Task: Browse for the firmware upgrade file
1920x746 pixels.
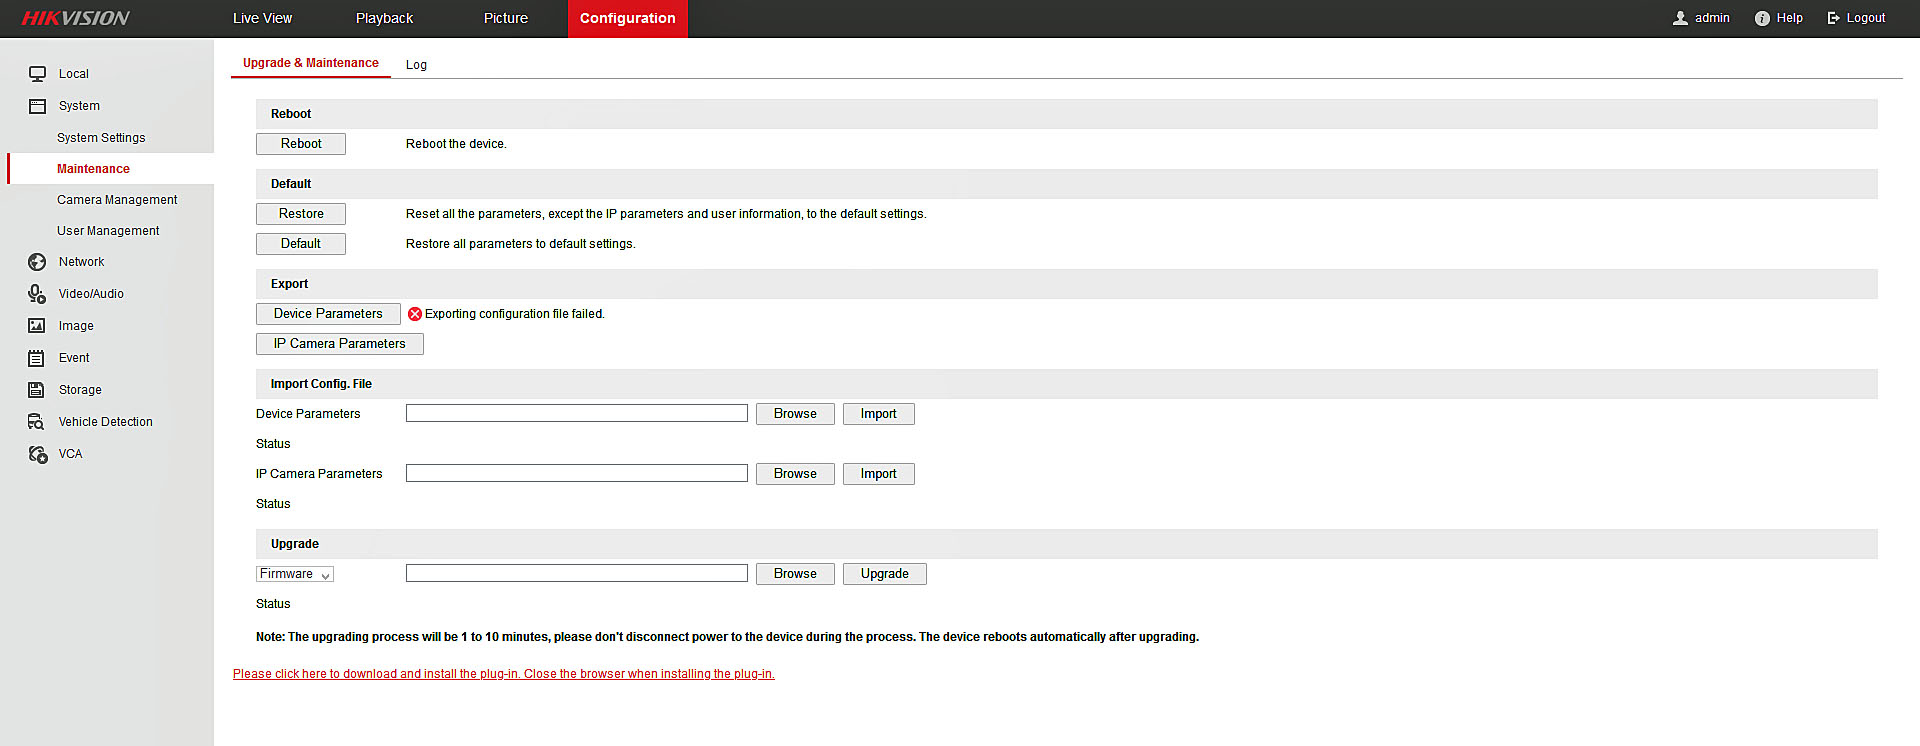Action: (795, 574)
